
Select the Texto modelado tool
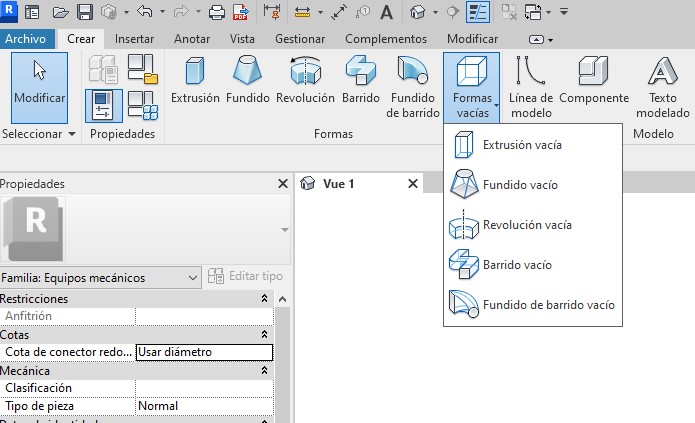click(662, 85)
